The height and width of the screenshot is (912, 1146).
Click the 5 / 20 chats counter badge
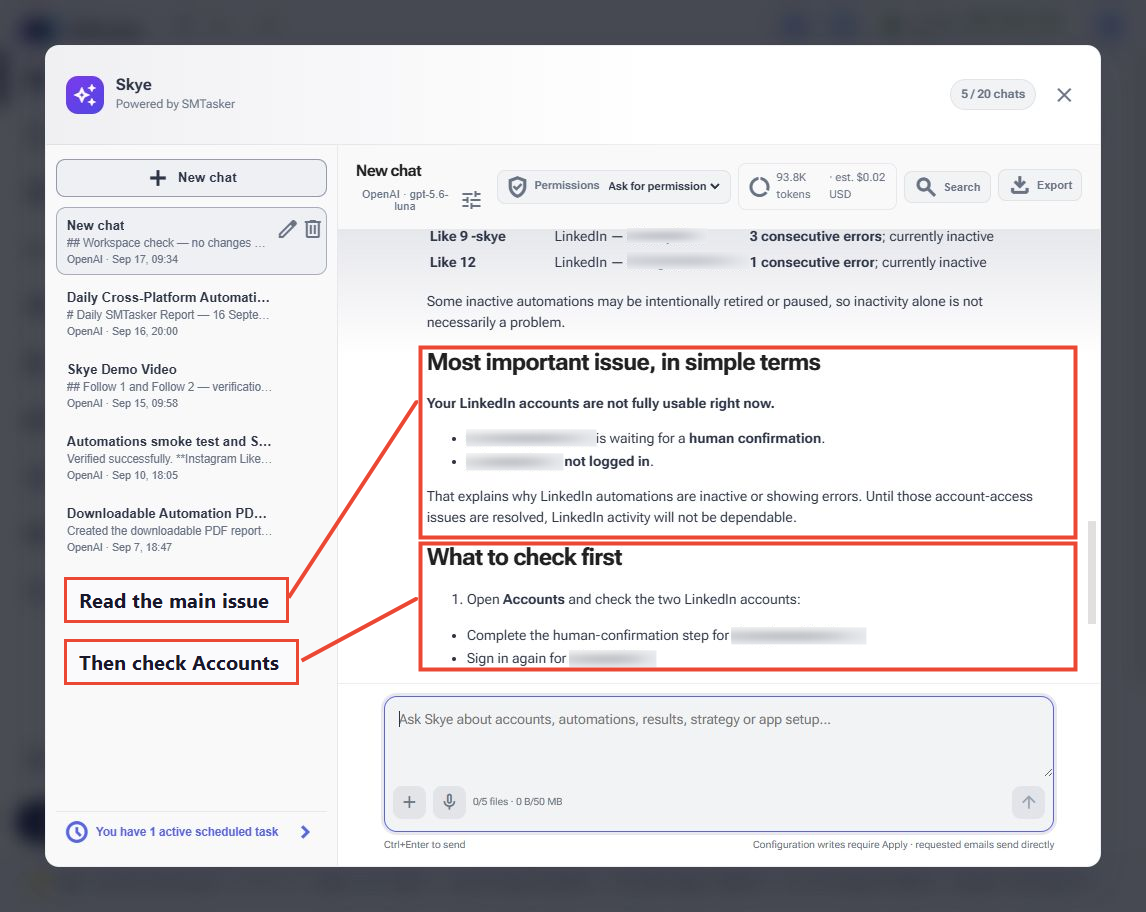pyautogui.click(x=993, y=94)
